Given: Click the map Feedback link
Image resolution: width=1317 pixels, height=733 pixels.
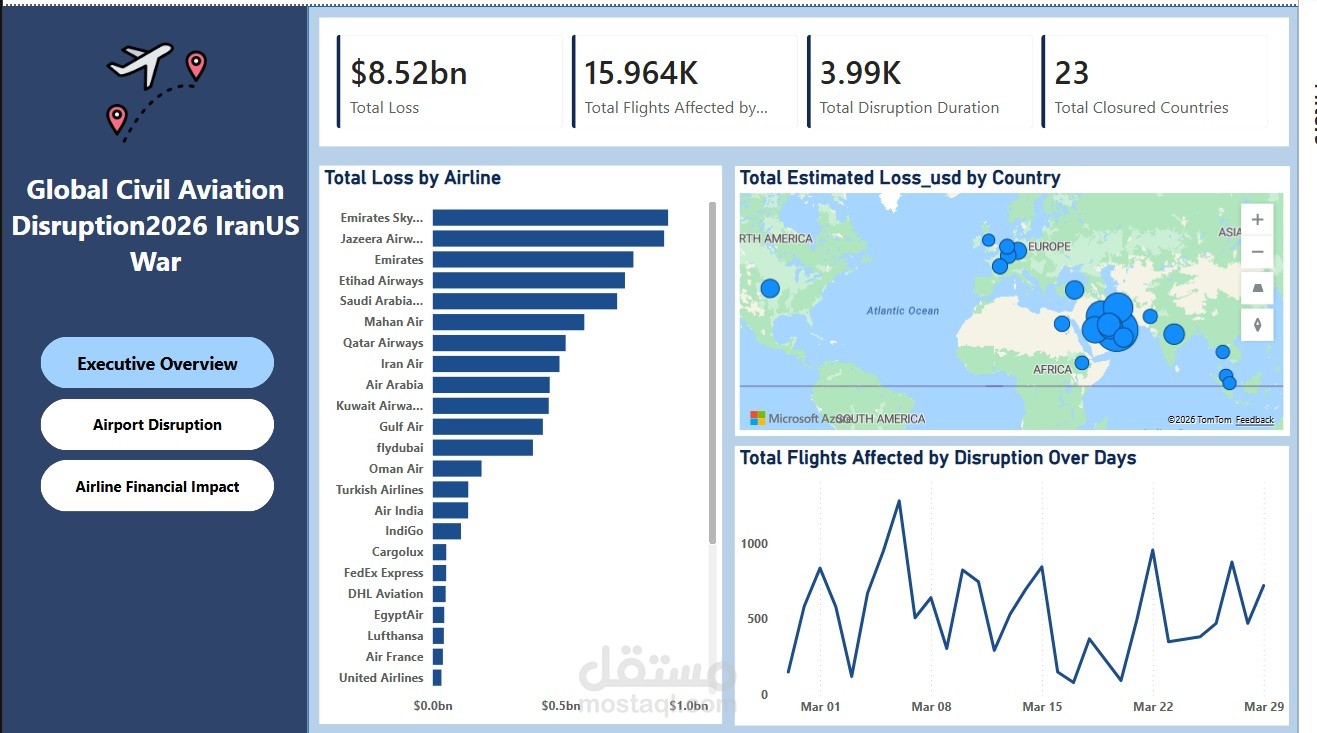Looking at the screenshot, I should [x=1255, y=420].
